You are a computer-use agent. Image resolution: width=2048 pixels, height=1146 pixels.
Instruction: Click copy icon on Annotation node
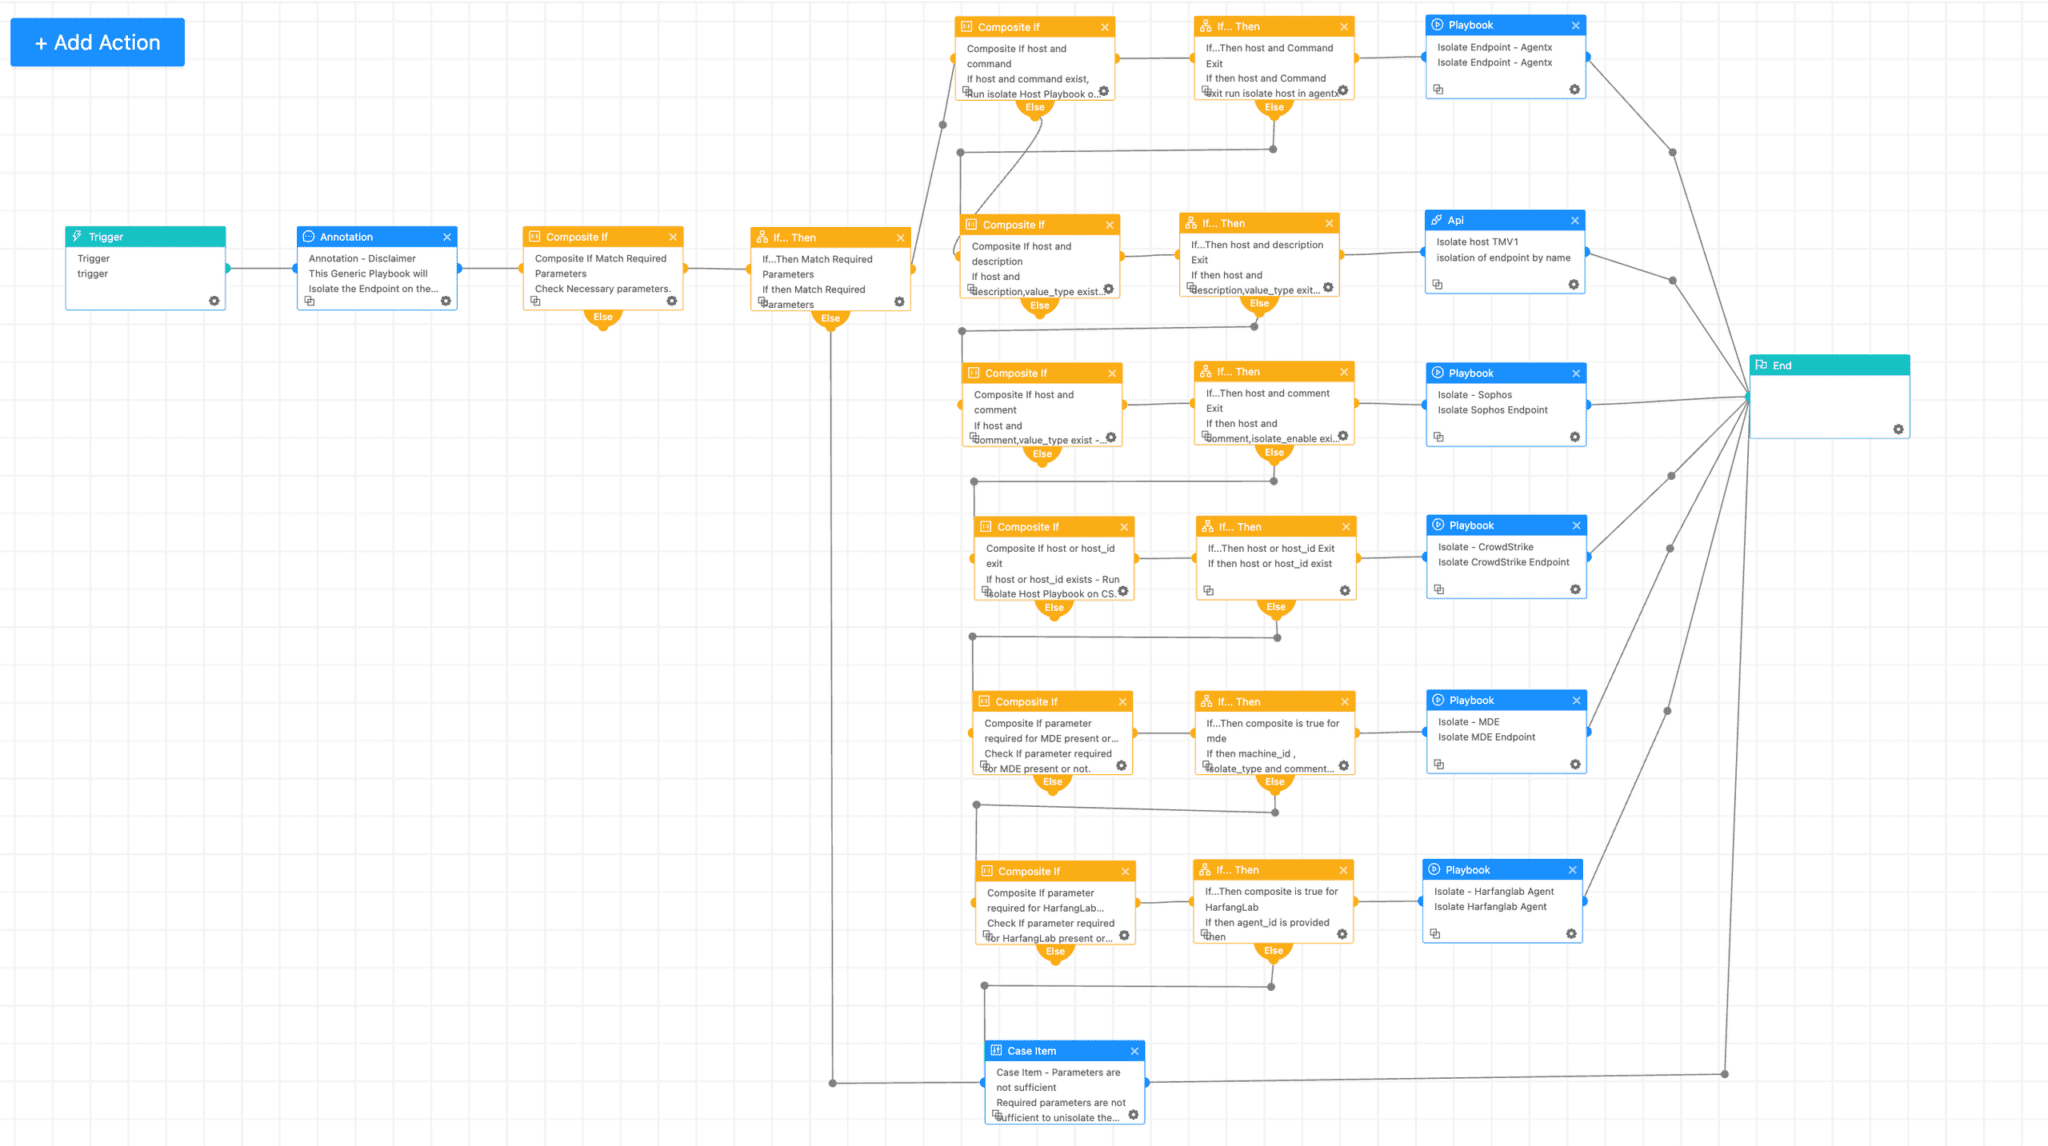[x=310, y=301]
